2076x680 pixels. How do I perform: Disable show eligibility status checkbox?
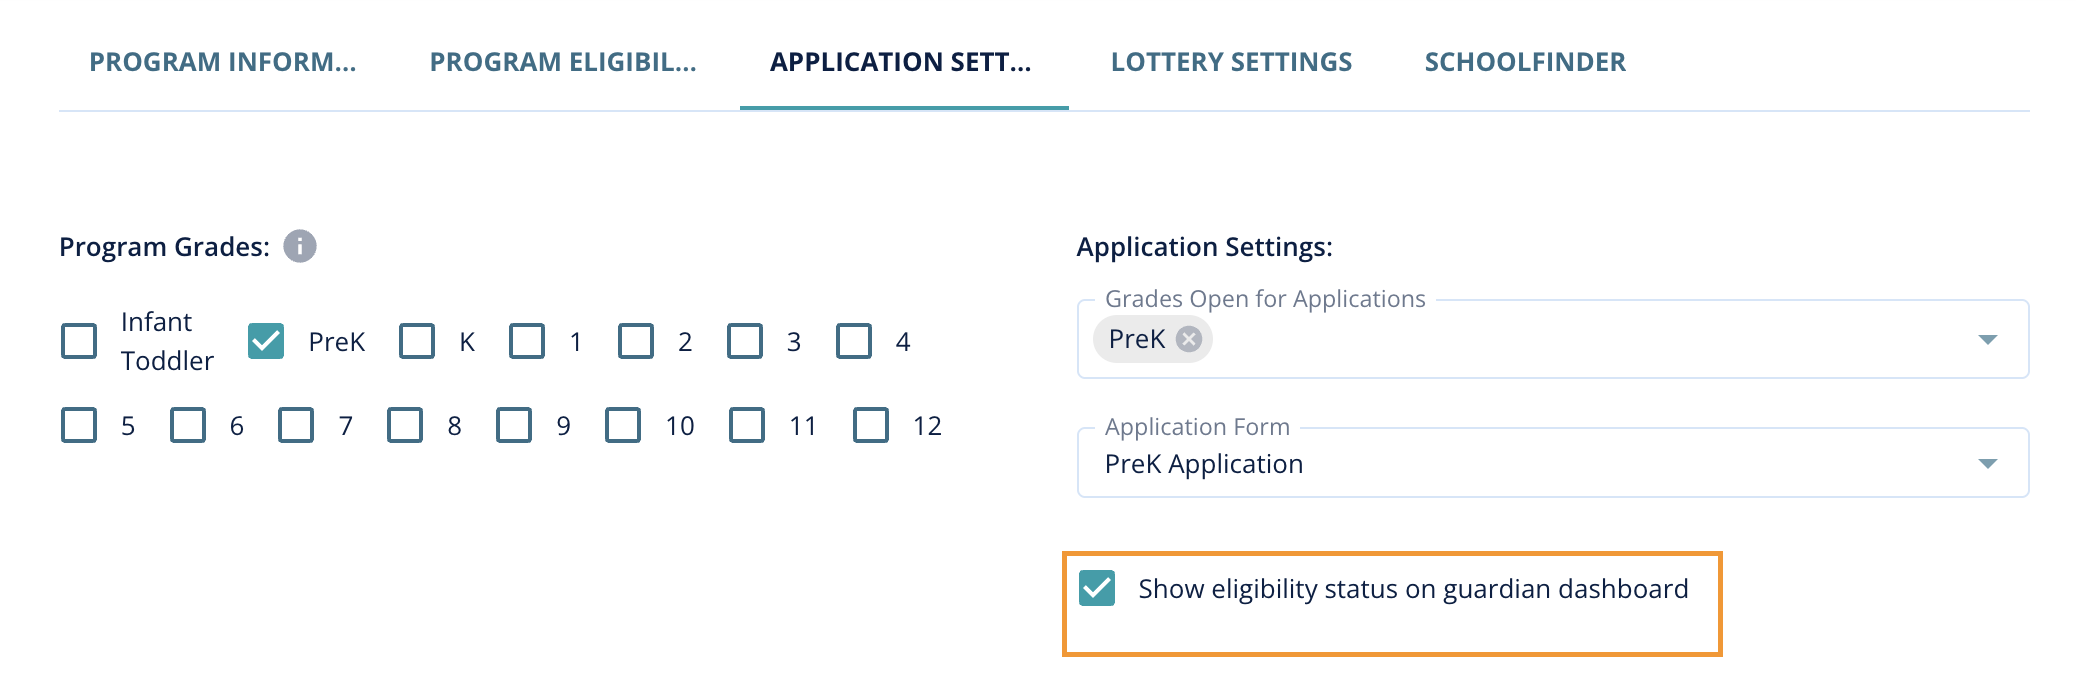1097,588
